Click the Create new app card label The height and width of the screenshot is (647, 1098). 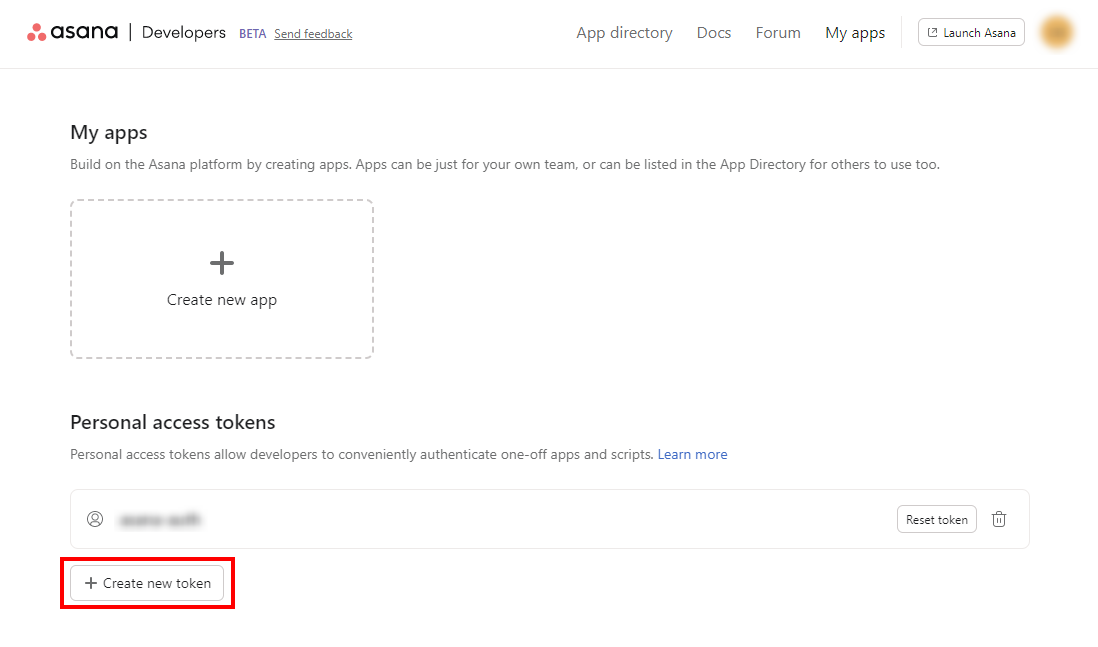(221, 300)
